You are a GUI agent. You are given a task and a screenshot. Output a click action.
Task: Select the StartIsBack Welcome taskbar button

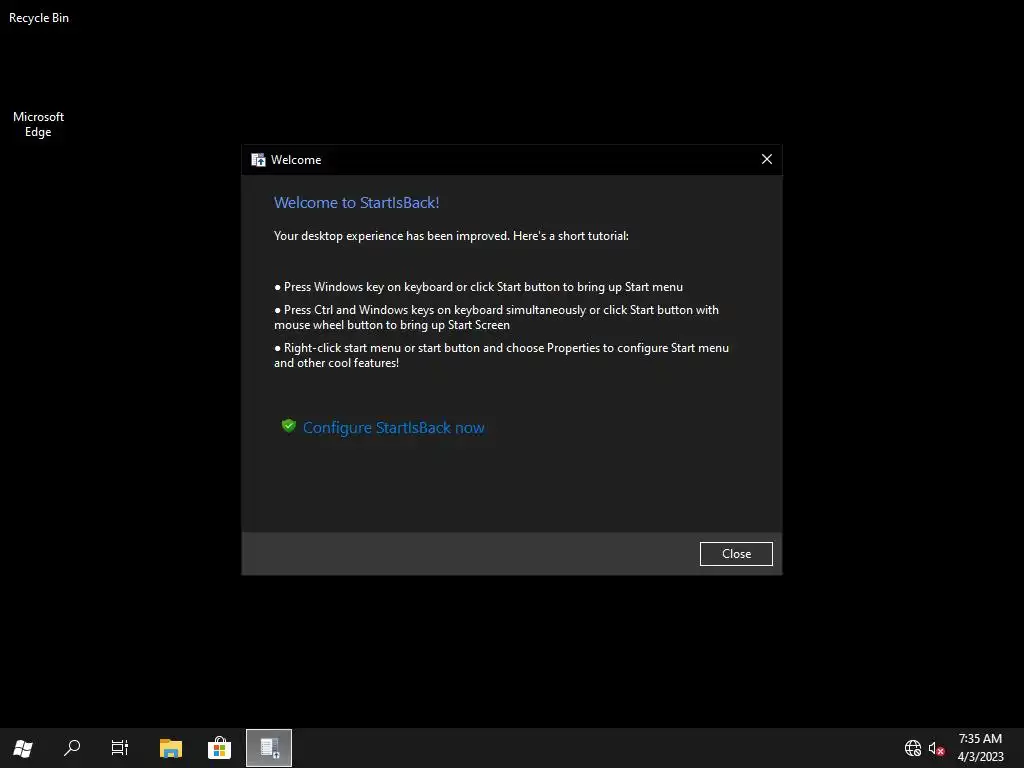click(x=269, y=748)
